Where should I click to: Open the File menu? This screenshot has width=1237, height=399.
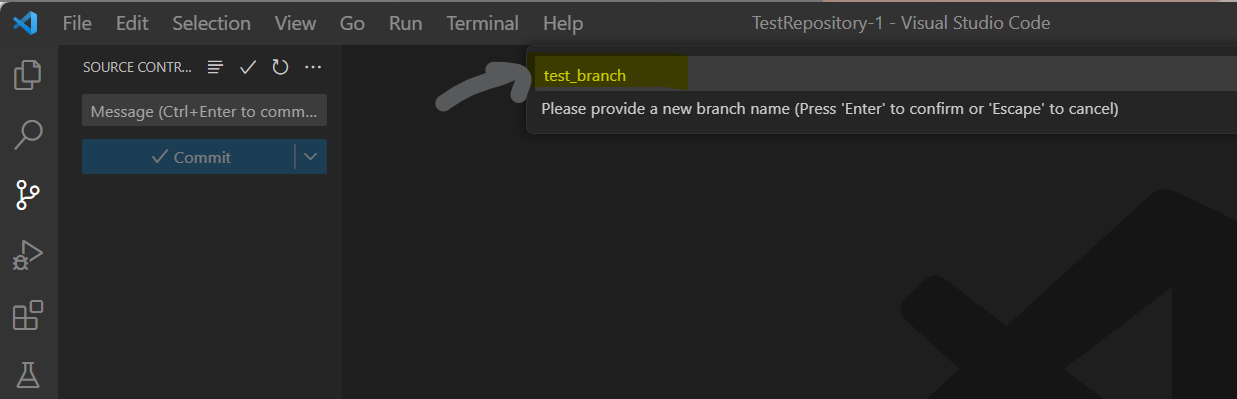(x=77, y=23)
